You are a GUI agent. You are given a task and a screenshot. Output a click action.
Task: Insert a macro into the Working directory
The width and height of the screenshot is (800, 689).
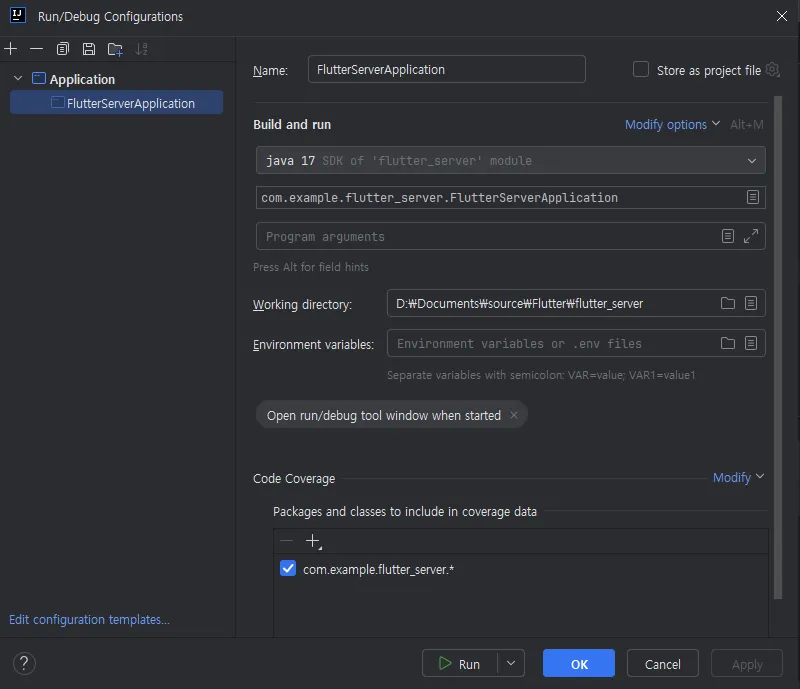tap(751, 303)
